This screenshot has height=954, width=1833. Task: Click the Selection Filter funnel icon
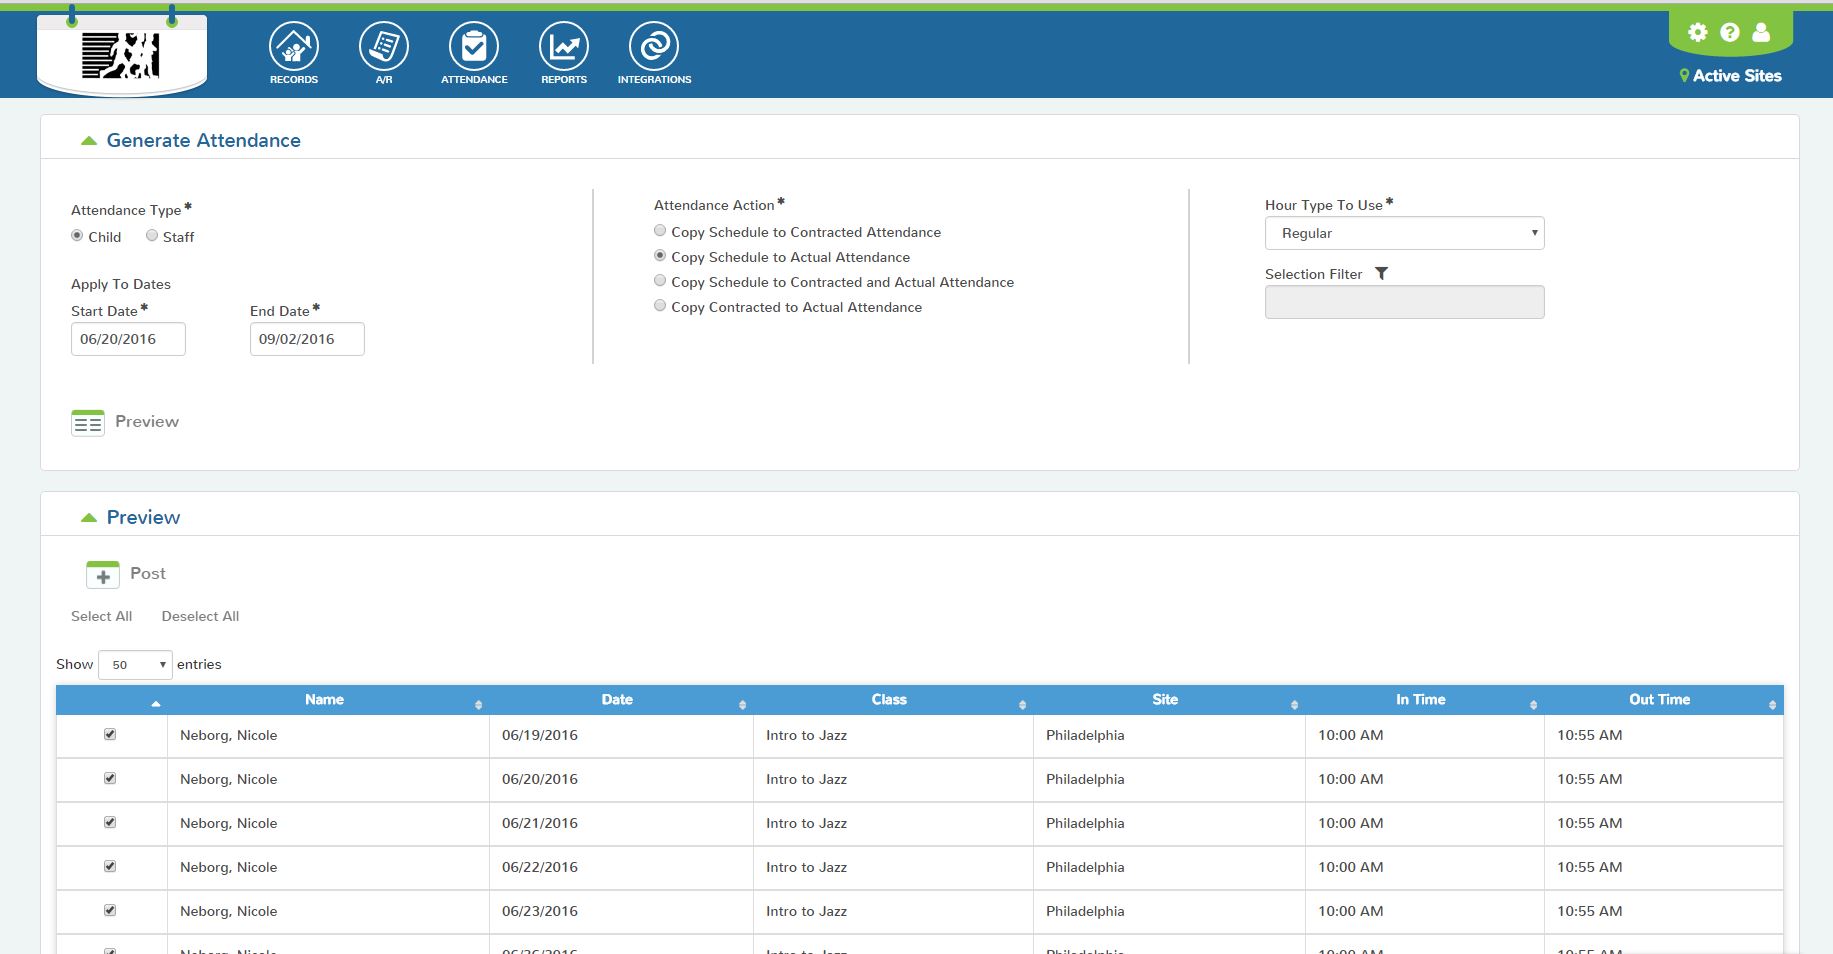click(1381, 273)
